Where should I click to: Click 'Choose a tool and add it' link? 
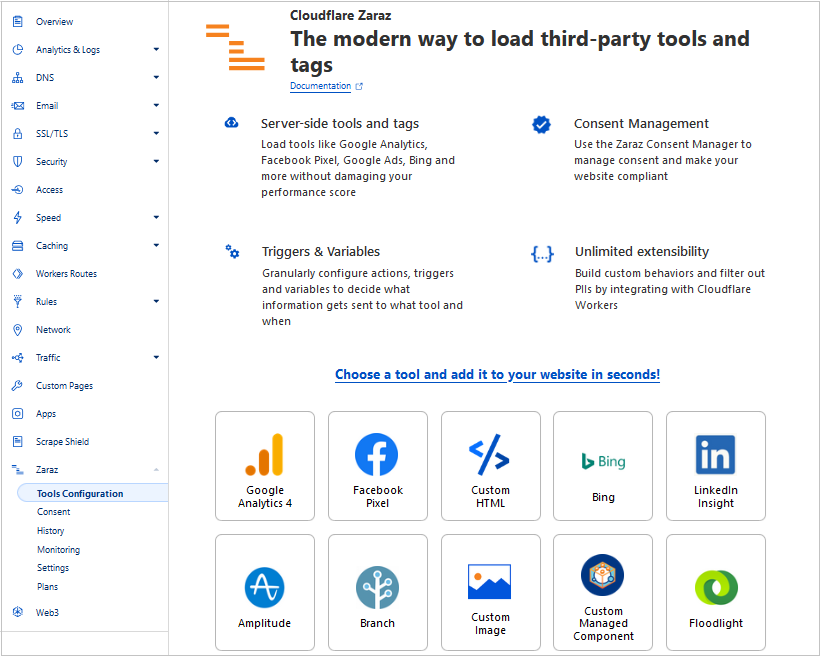click(x=497, y=375)
